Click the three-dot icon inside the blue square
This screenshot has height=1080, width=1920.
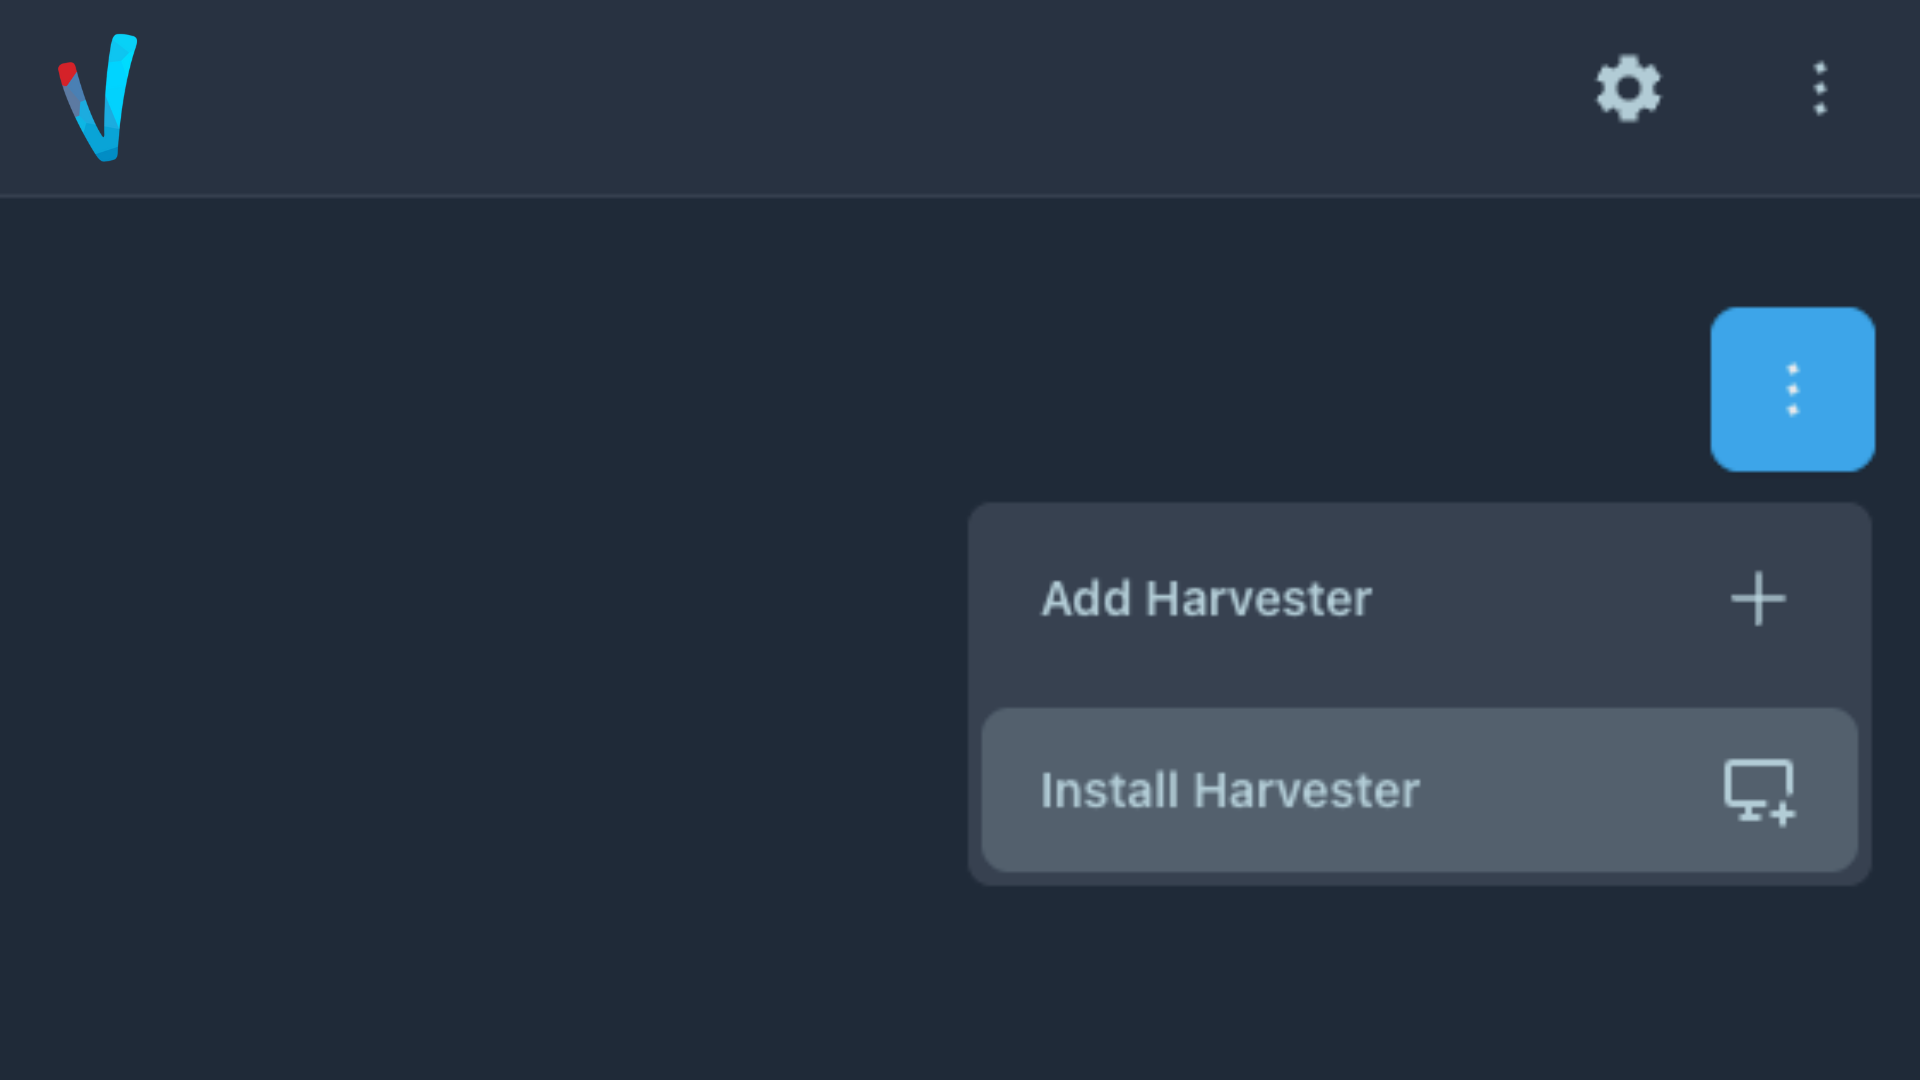coord(1792,389)
